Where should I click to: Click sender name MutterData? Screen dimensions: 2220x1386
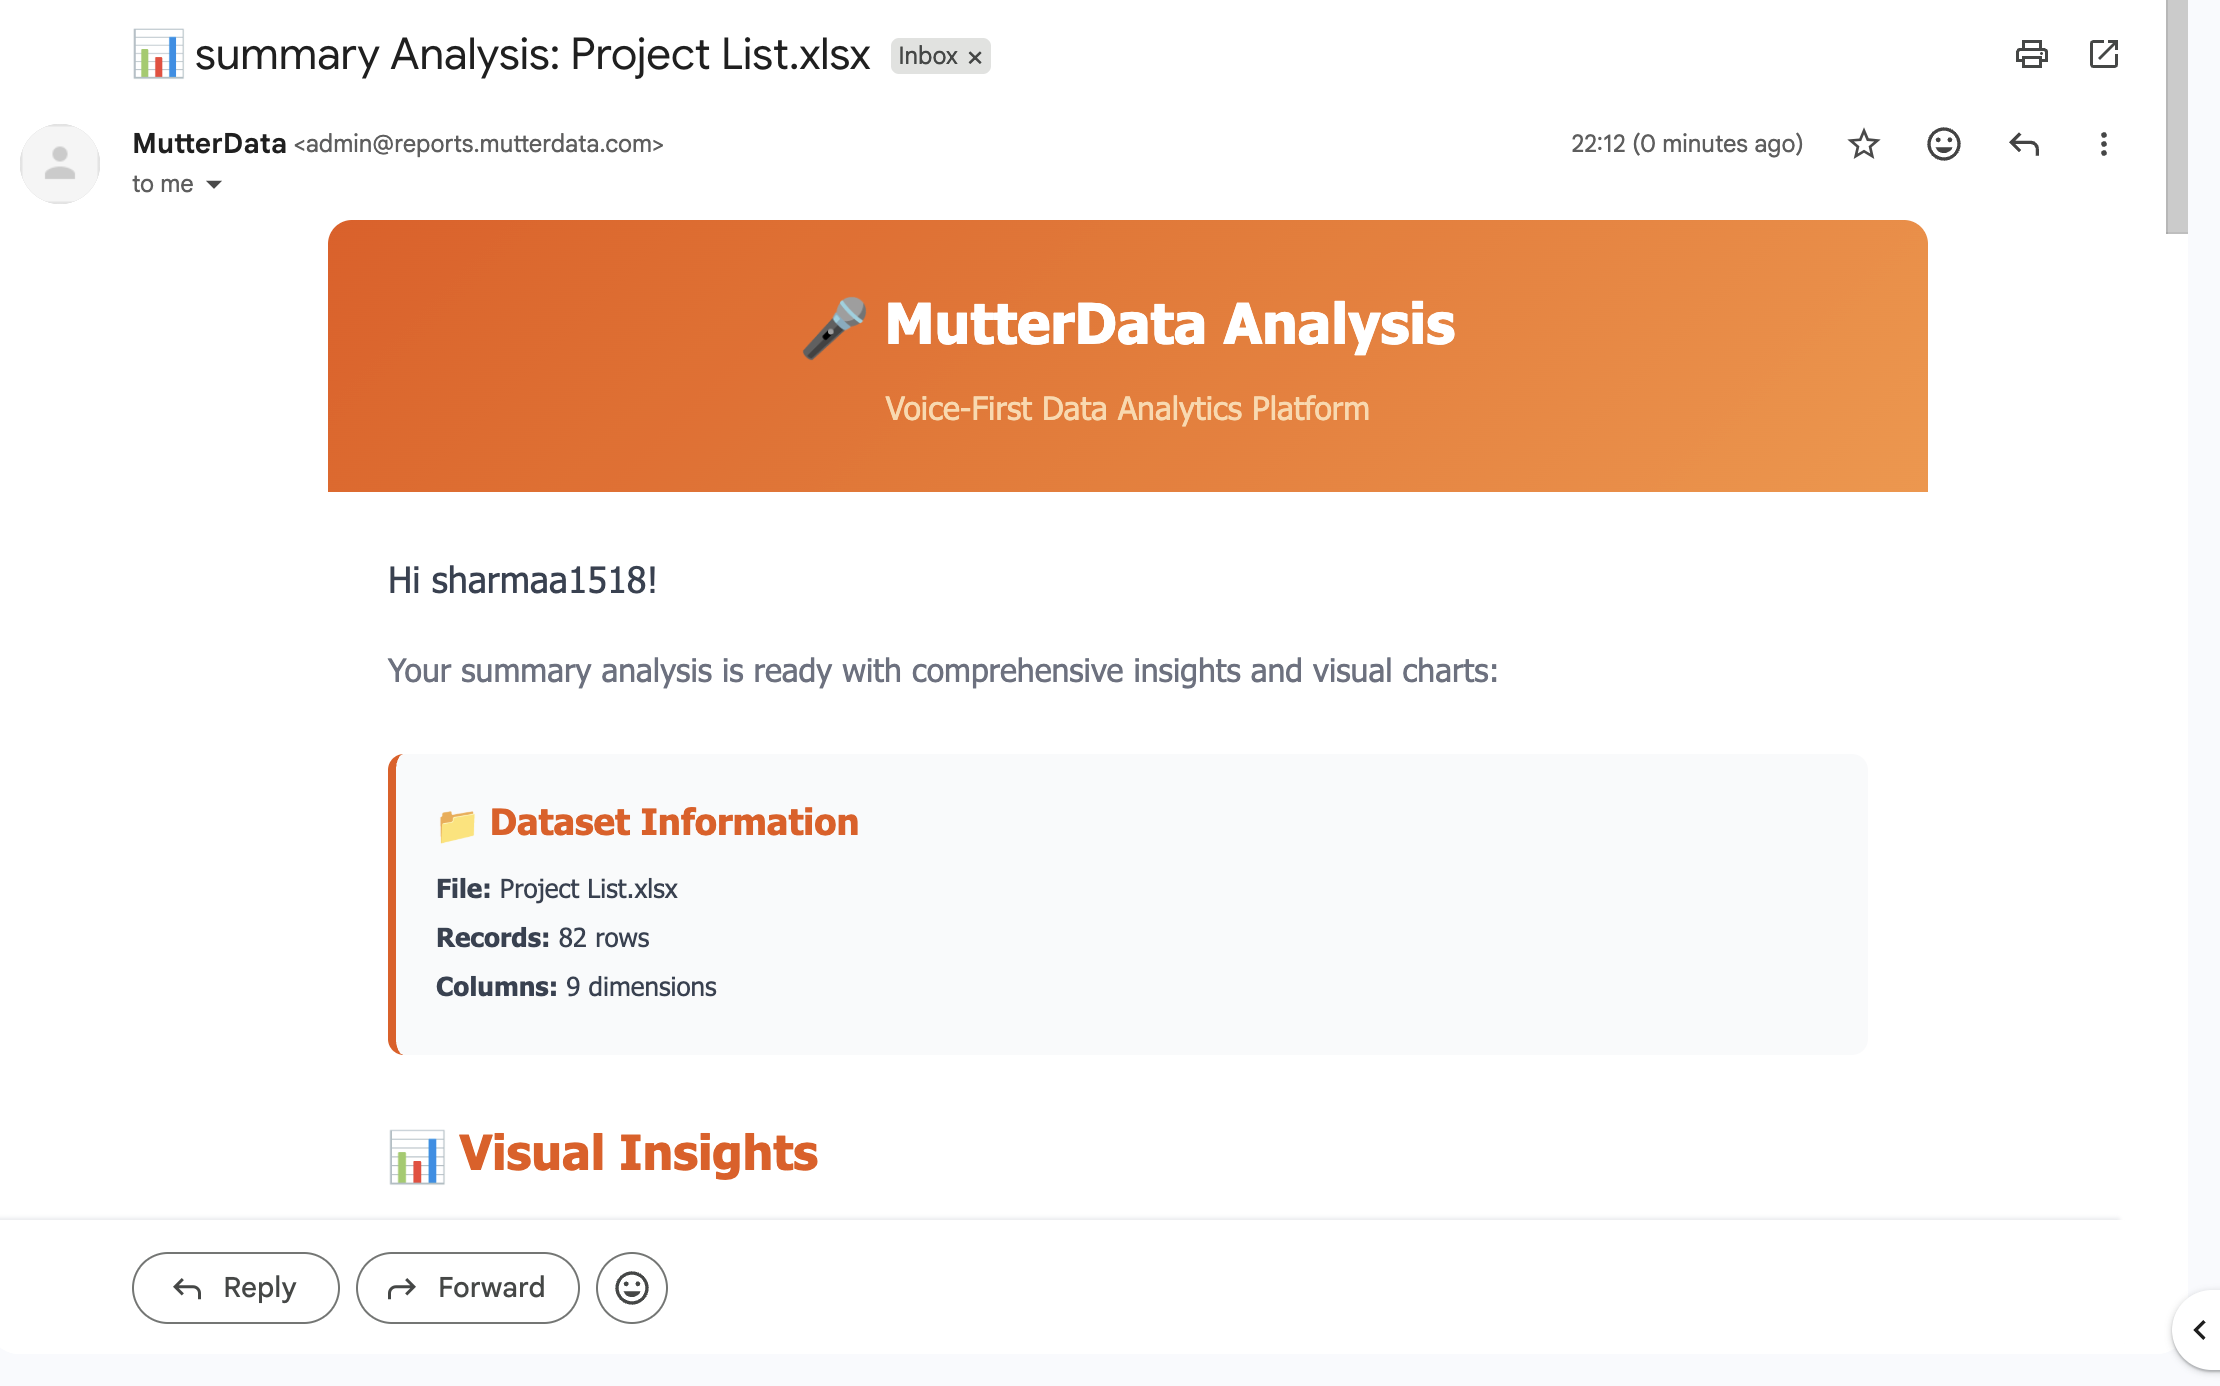coord(209,144)
